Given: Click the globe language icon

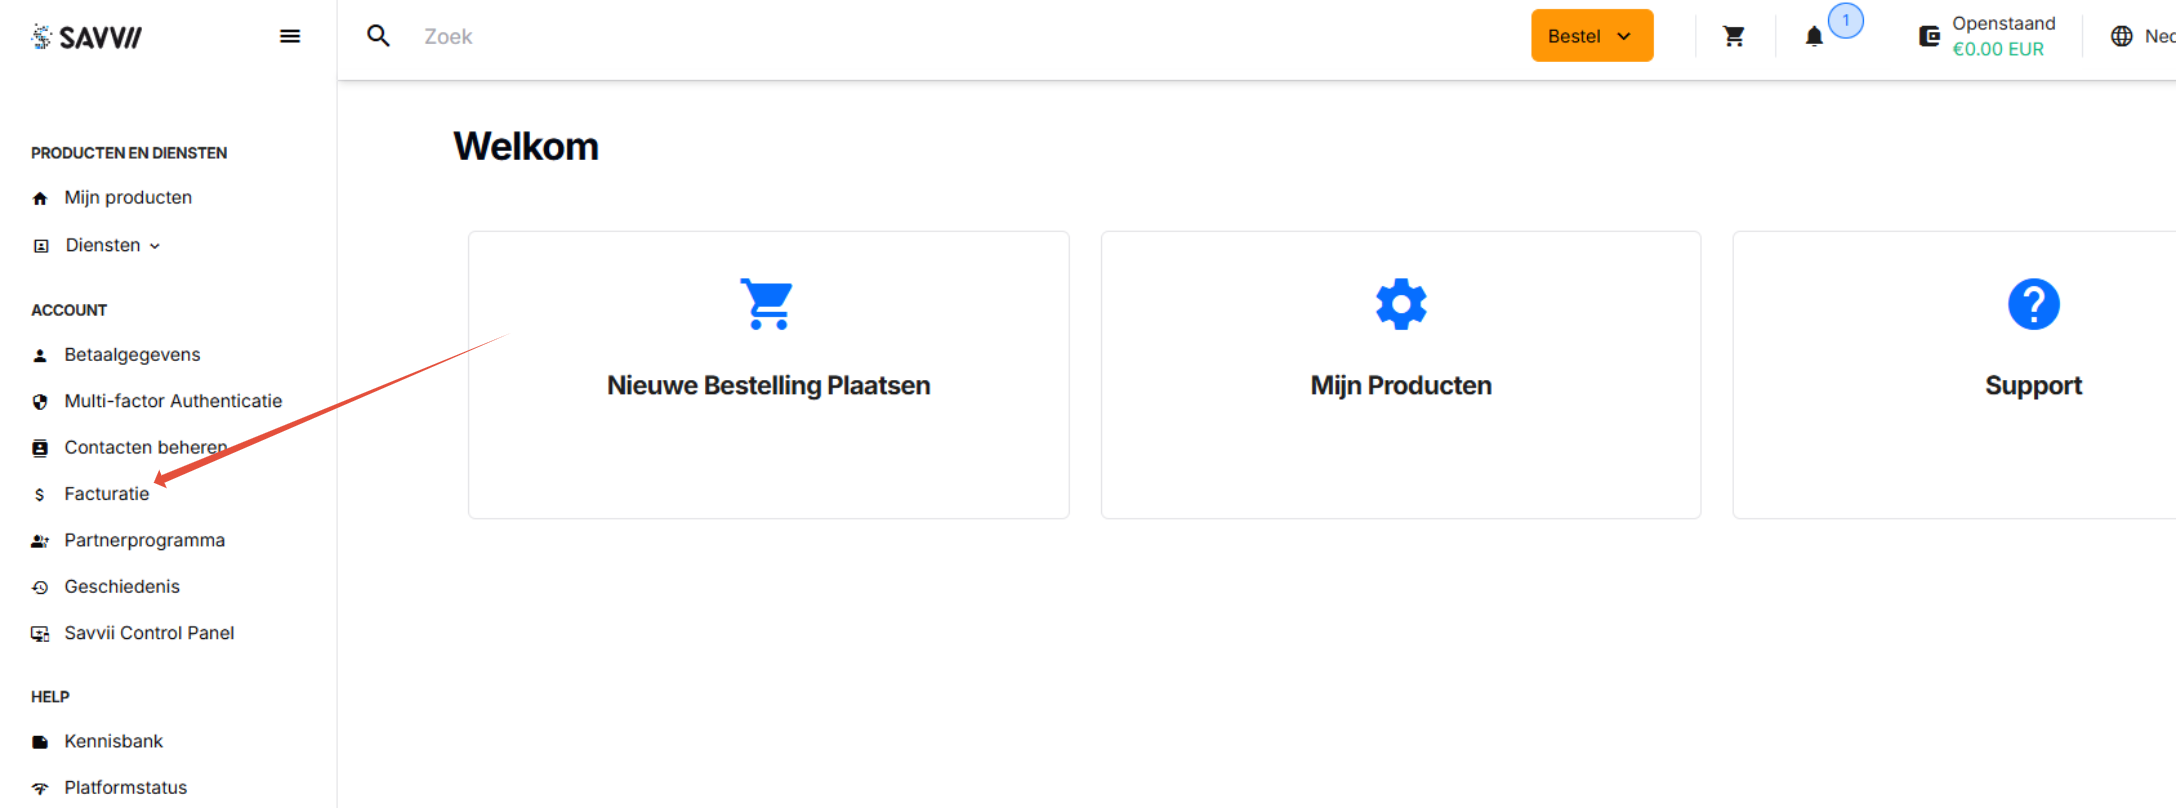Looking at the screenshot, I should [x=2121, y=37].
